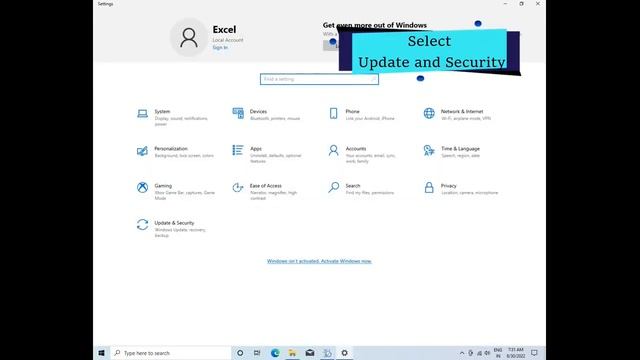
Task: Click the Privacy category label
Action: point(449,186)
